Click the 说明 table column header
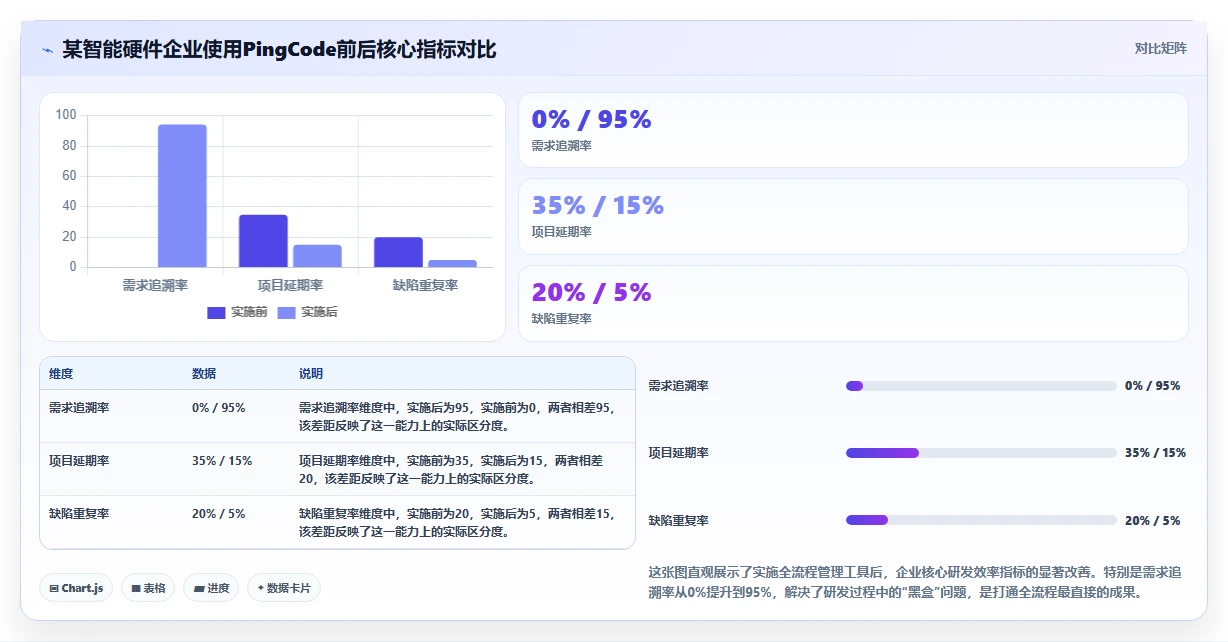Image resolution: width=1228 pixels, height=642 pixels. click(x=311, y=374)
